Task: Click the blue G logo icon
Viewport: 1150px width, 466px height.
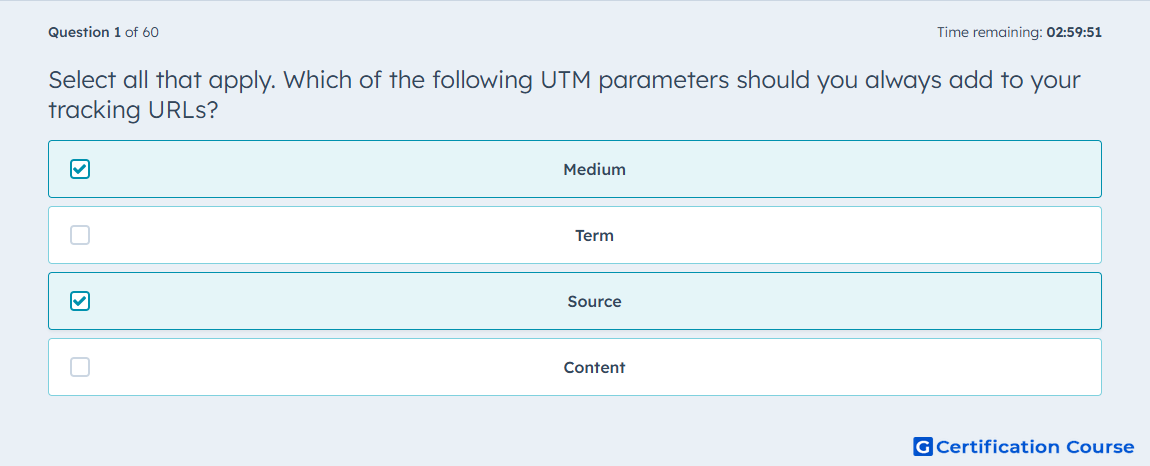Action: coord(923,446)
